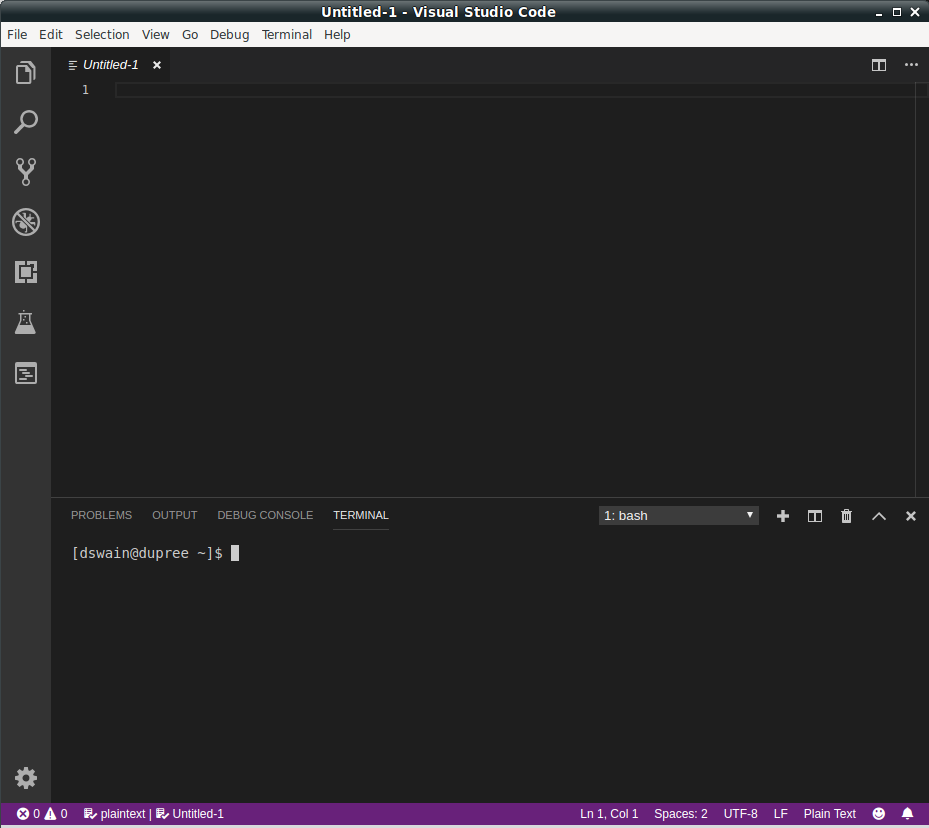Open the Help menu
Image resolution: width=929 pixels, height=828 pixels.
[337, 34]
